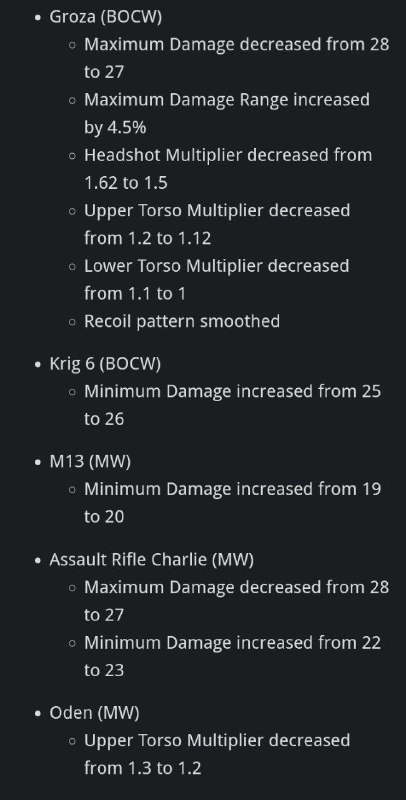Viewport: 406px width, 800px height.
Task: Click the bullet beside Krig 6 (BOCW)
Action: pyautogui.click(x=38, y=364)
